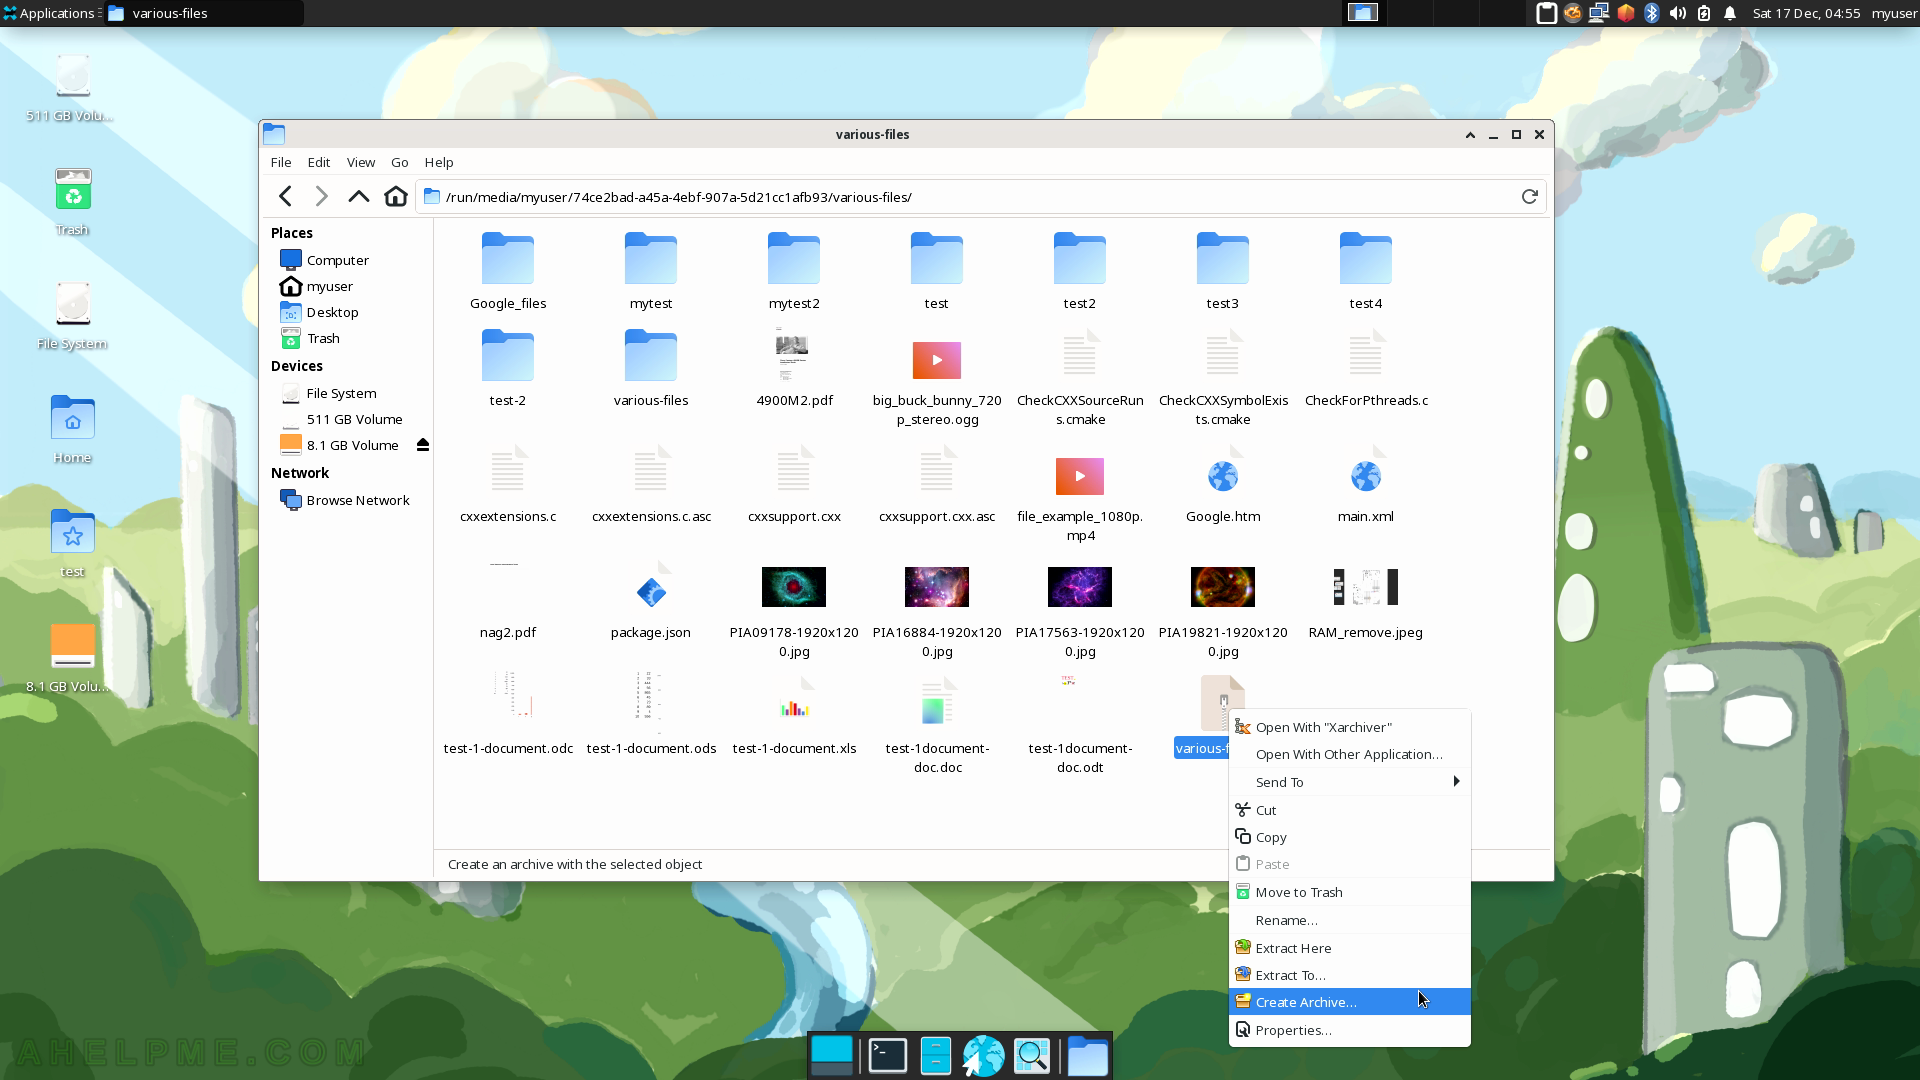
Task: Select the RAM_remove.jpeg thumbnail
Action: 1366,587
